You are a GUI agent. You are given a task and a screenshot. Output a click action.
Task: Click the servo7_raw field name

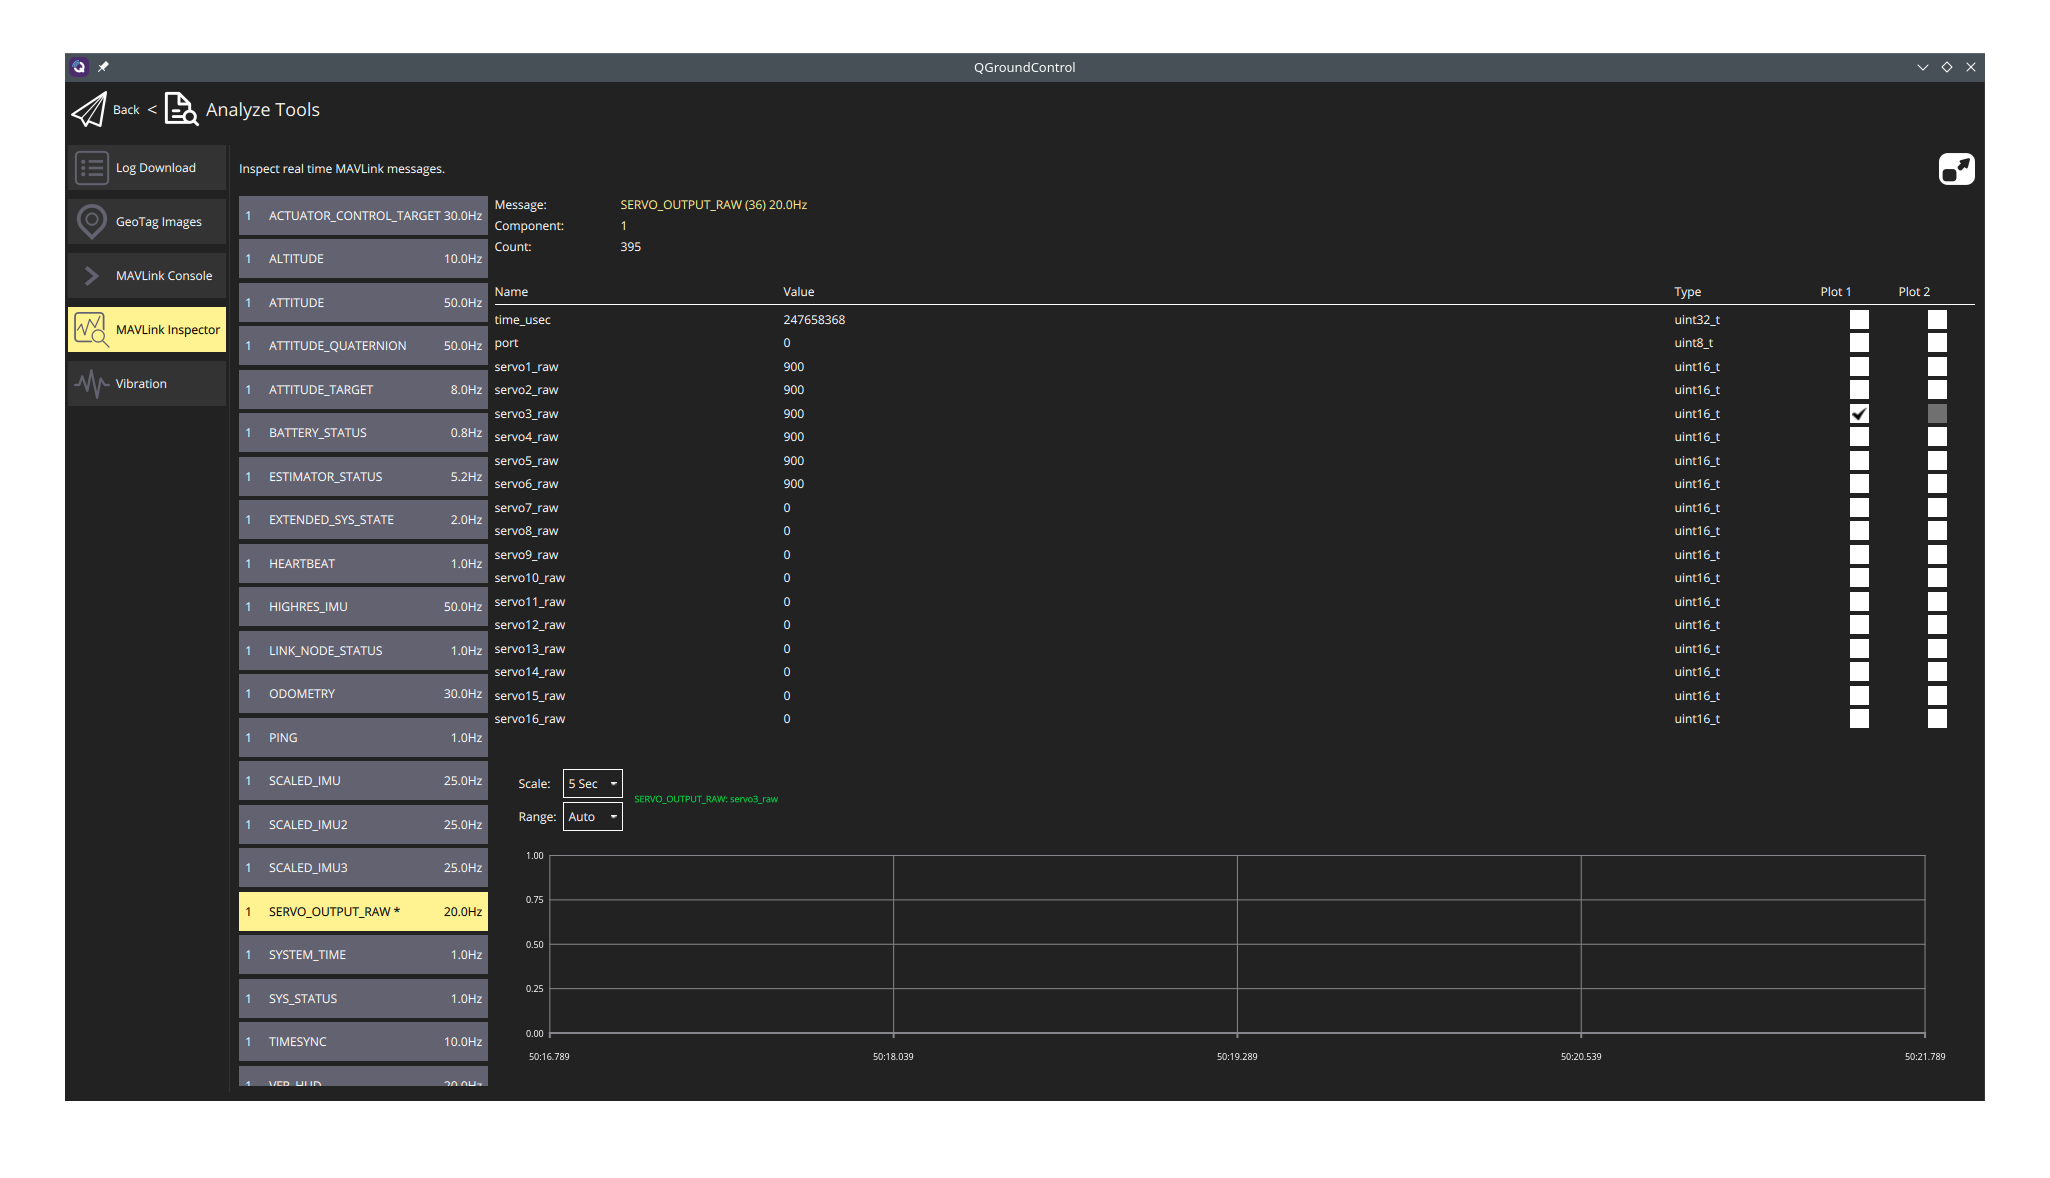pyautogui.click(x=526, y=508)
